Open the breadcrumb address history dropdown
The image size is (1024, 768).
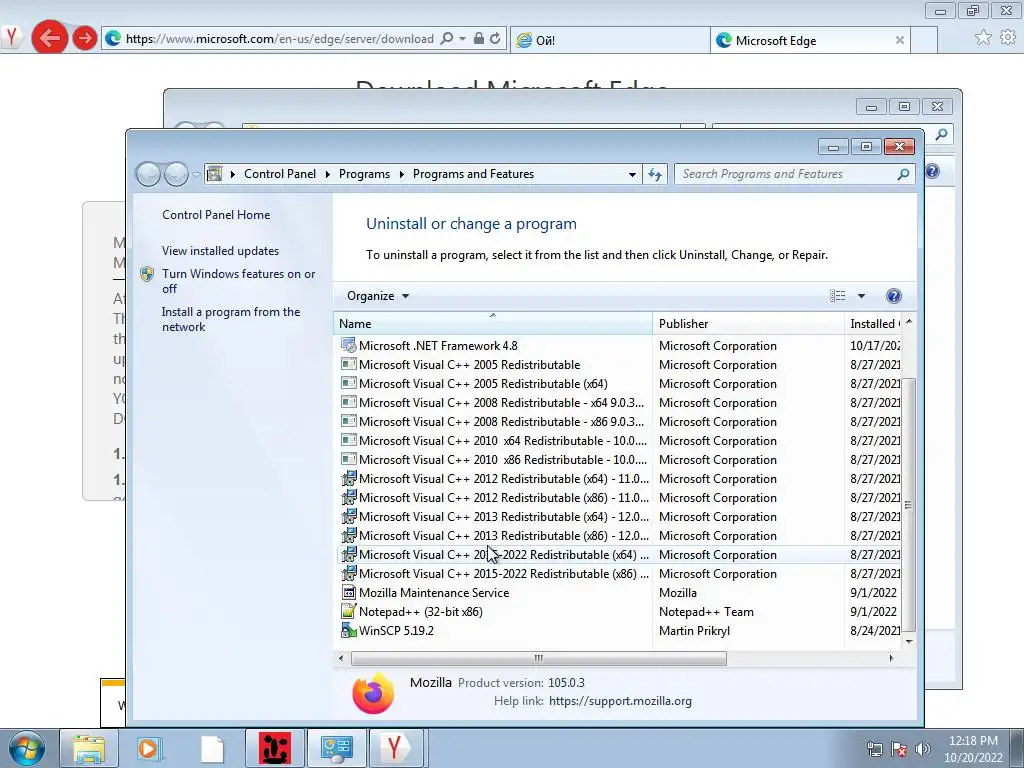click(632, 174)
